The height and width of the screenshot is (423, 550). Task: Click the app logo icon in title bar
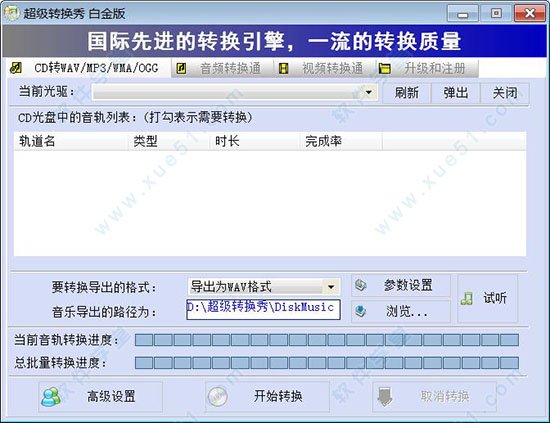pyautogui.click(x=12, y=13)
